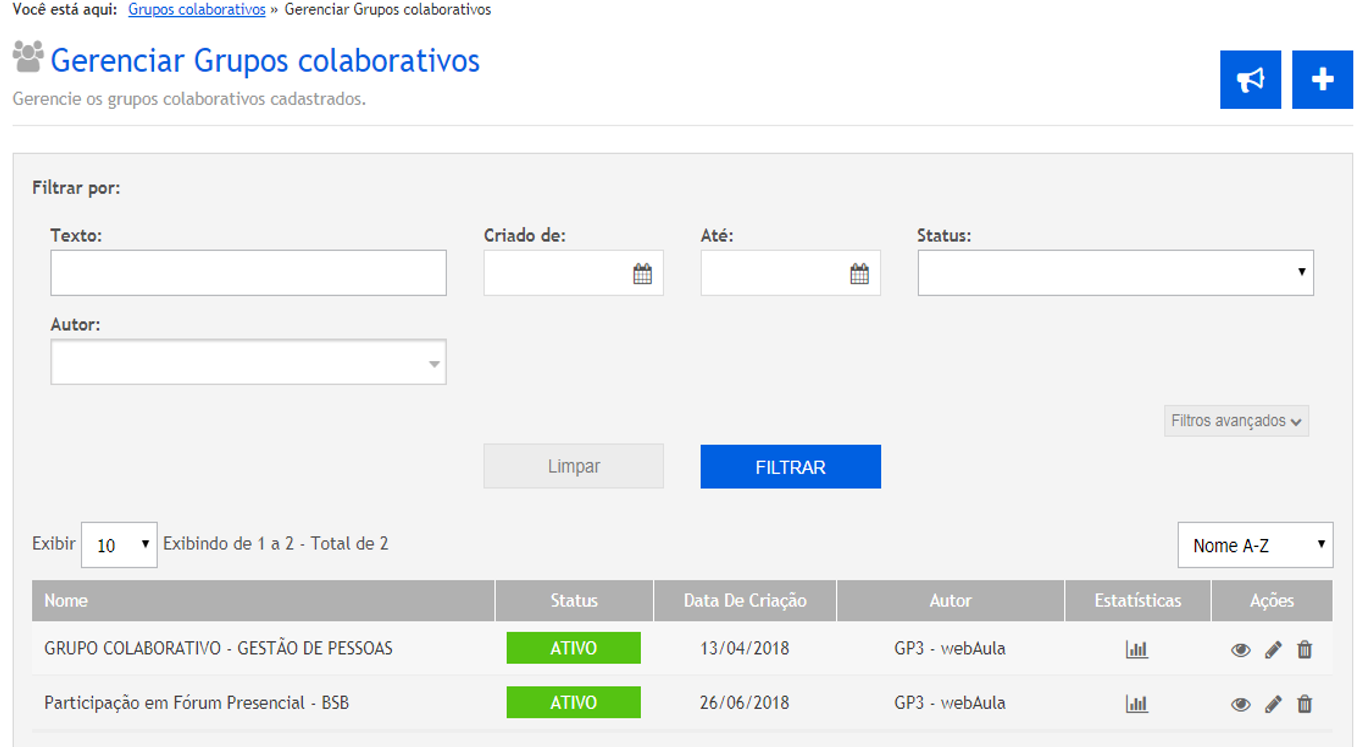Image resolution: width=1362 pixels, height=747 pixels.
Task: Delete GRUPO COLABORATIVO - GESTÃO DE PESSOAS
Action: click(x=1304, y=650)
